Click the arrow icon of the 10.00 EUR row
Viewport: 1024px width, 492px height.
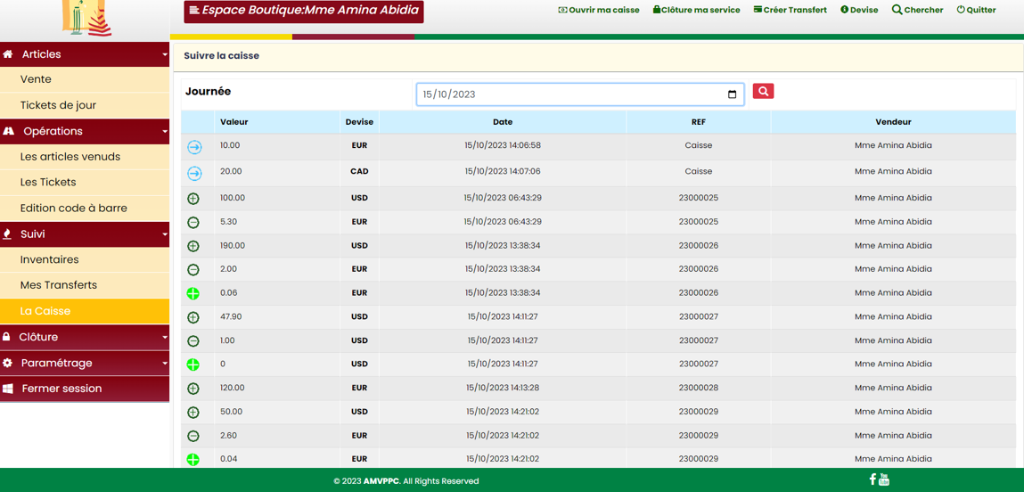(x=195, y=148)
